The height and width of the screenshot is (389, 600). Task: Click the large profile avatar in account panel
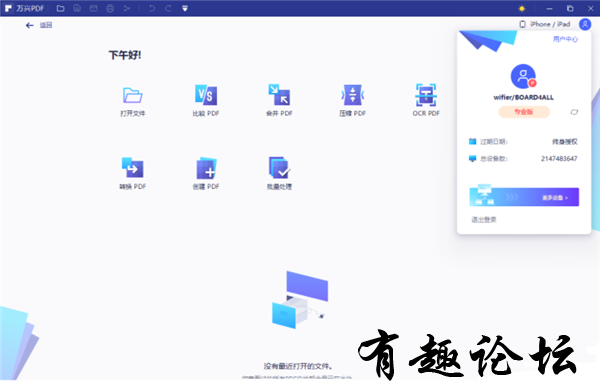[x=523, y=76]
